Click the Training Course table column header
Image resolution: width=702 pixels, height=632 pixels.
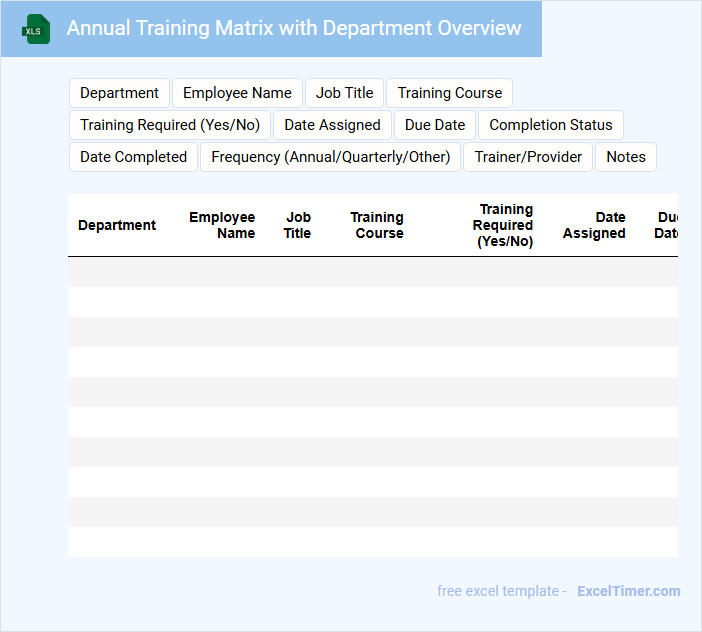coord(377,225)
